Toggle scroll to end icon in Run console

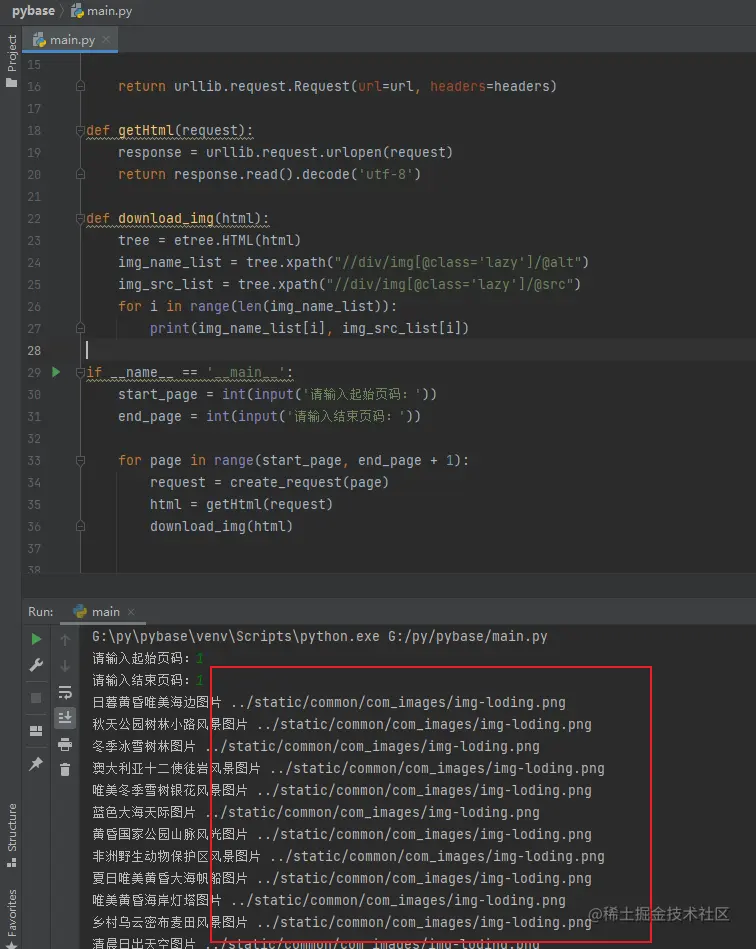[x=65, y=718]
